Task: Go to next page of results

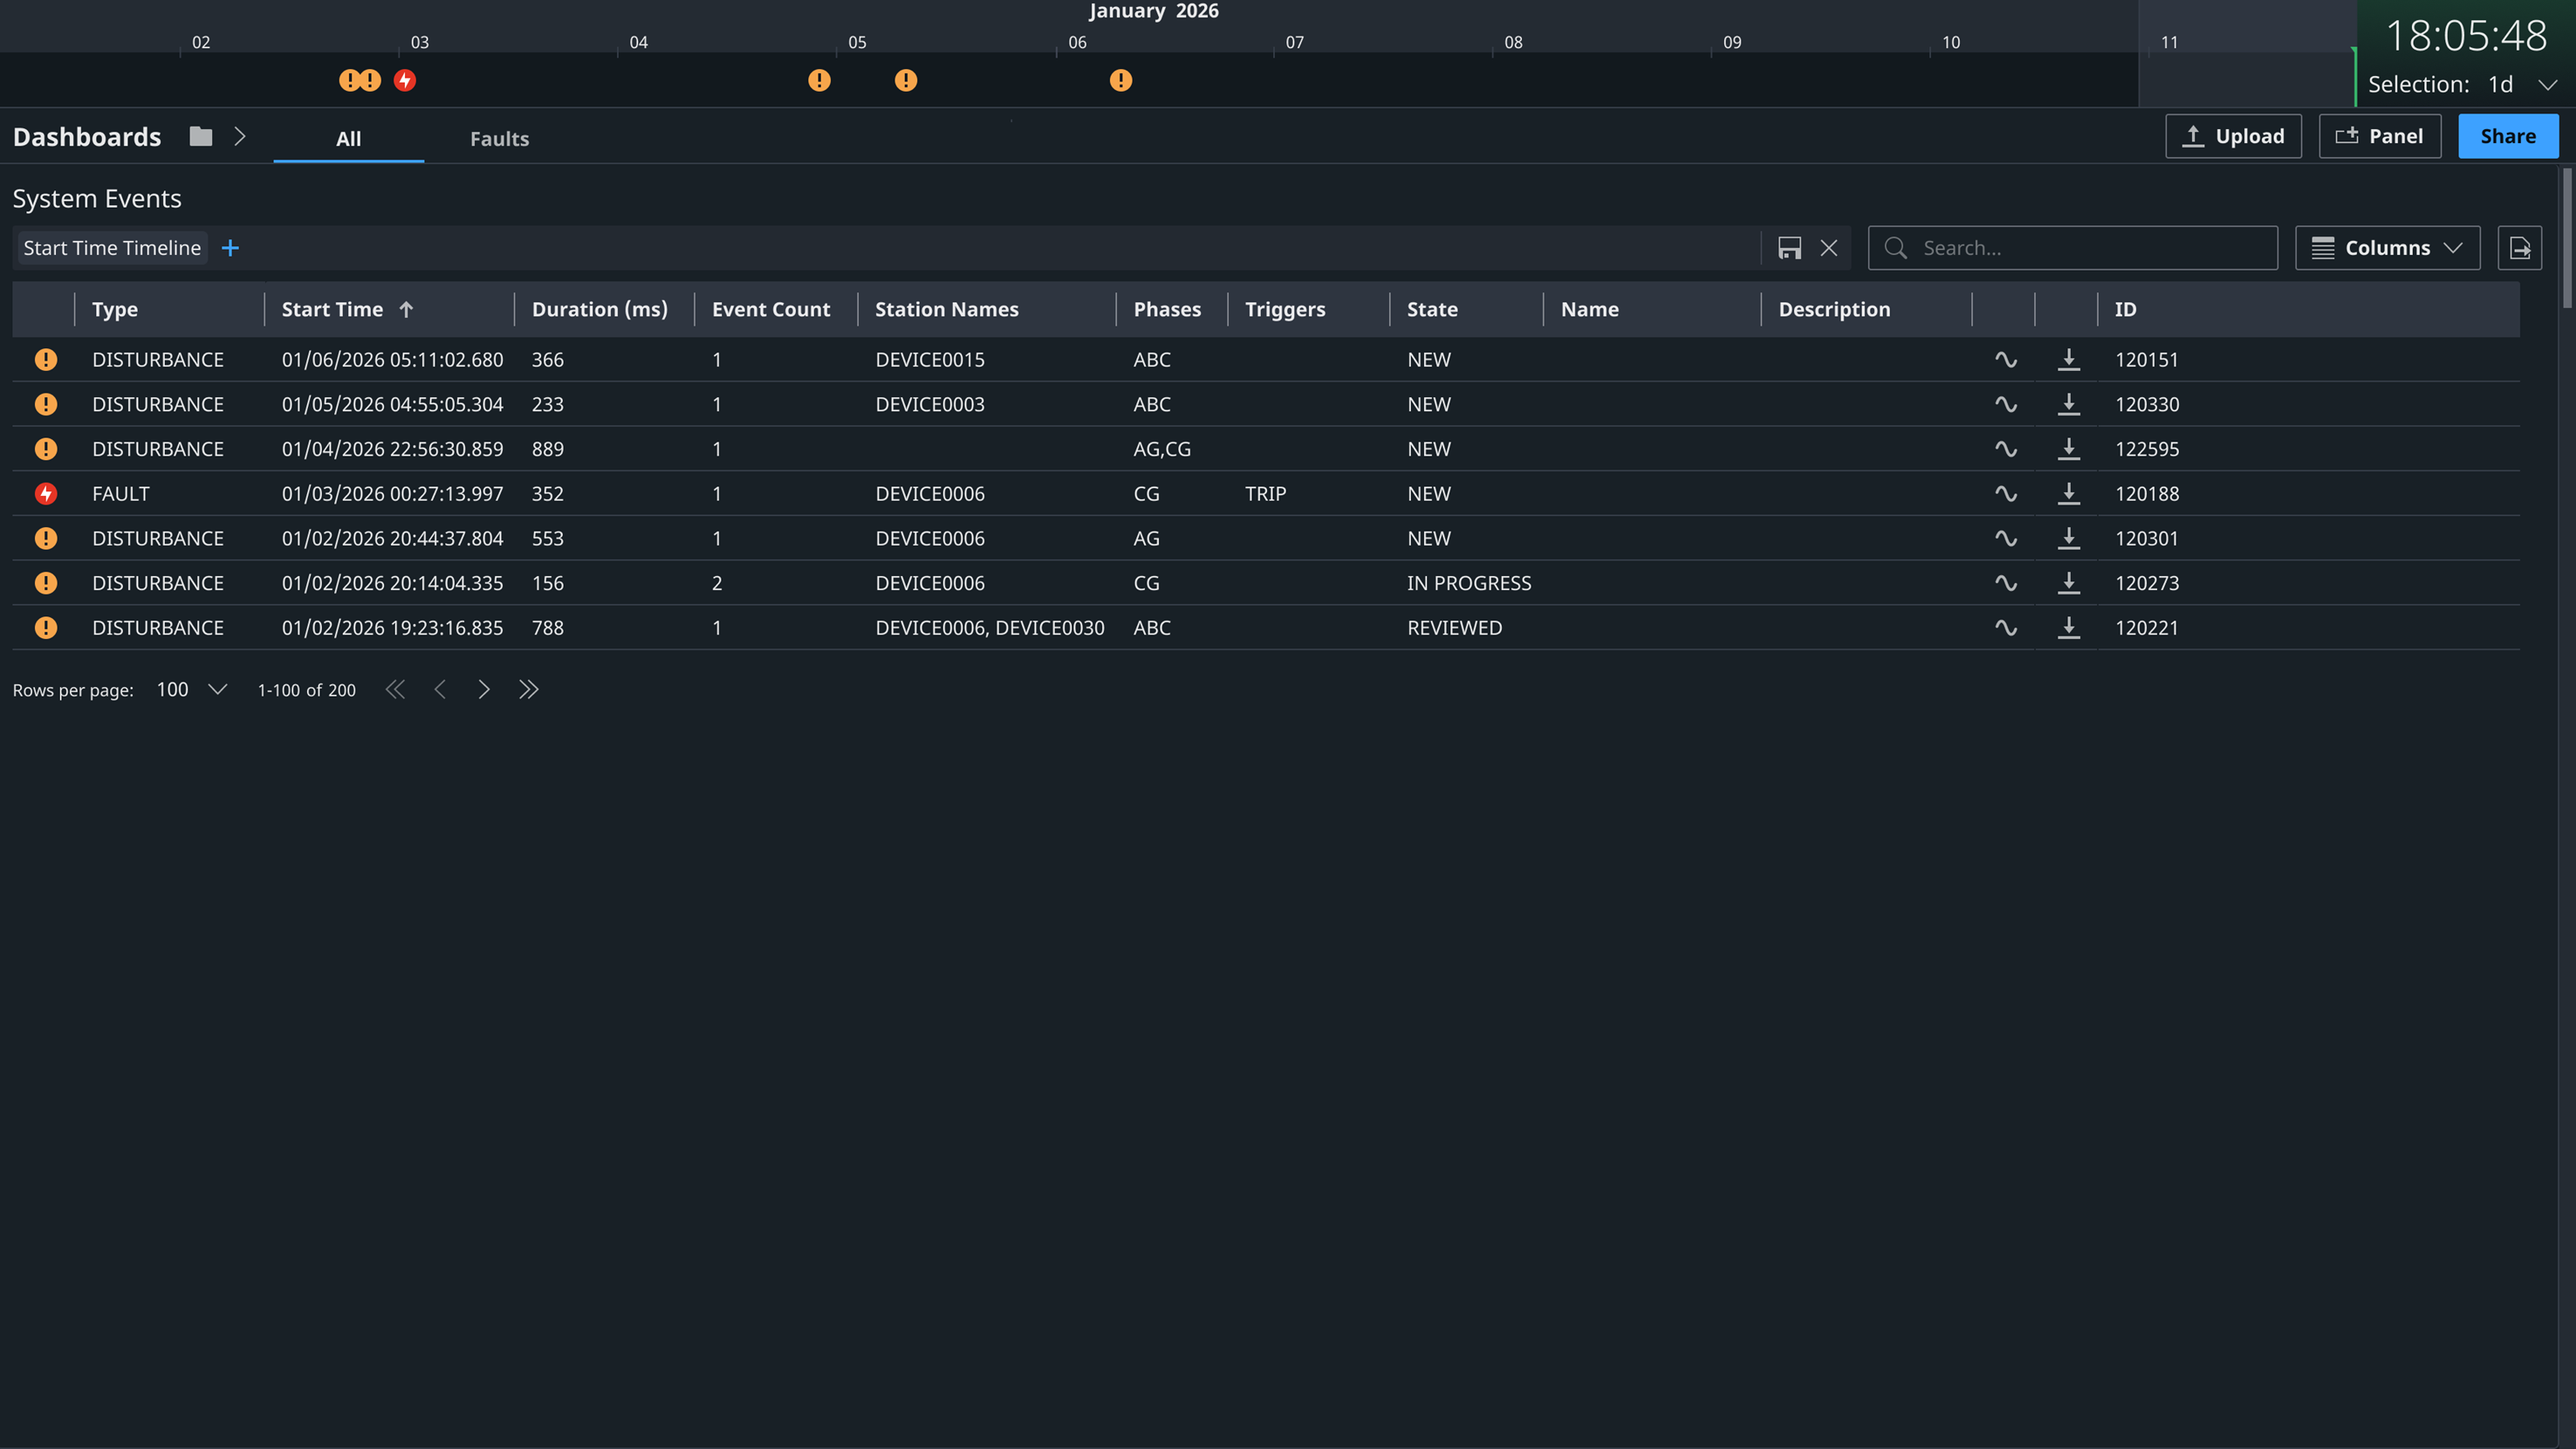Action: pyautogui.click(x=484, y=689)
